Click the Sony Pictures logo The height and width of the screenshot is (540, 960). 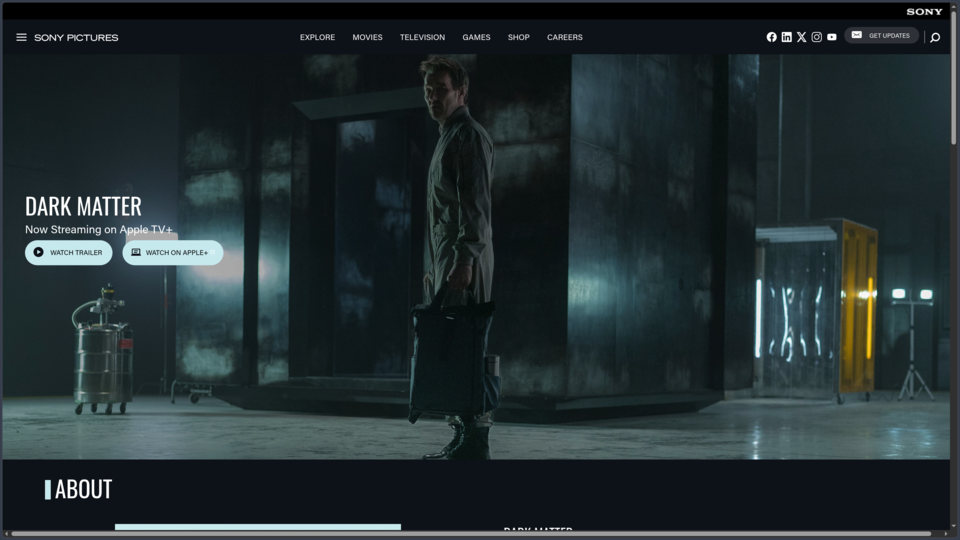pyautogui.click(x=76, y=37)
